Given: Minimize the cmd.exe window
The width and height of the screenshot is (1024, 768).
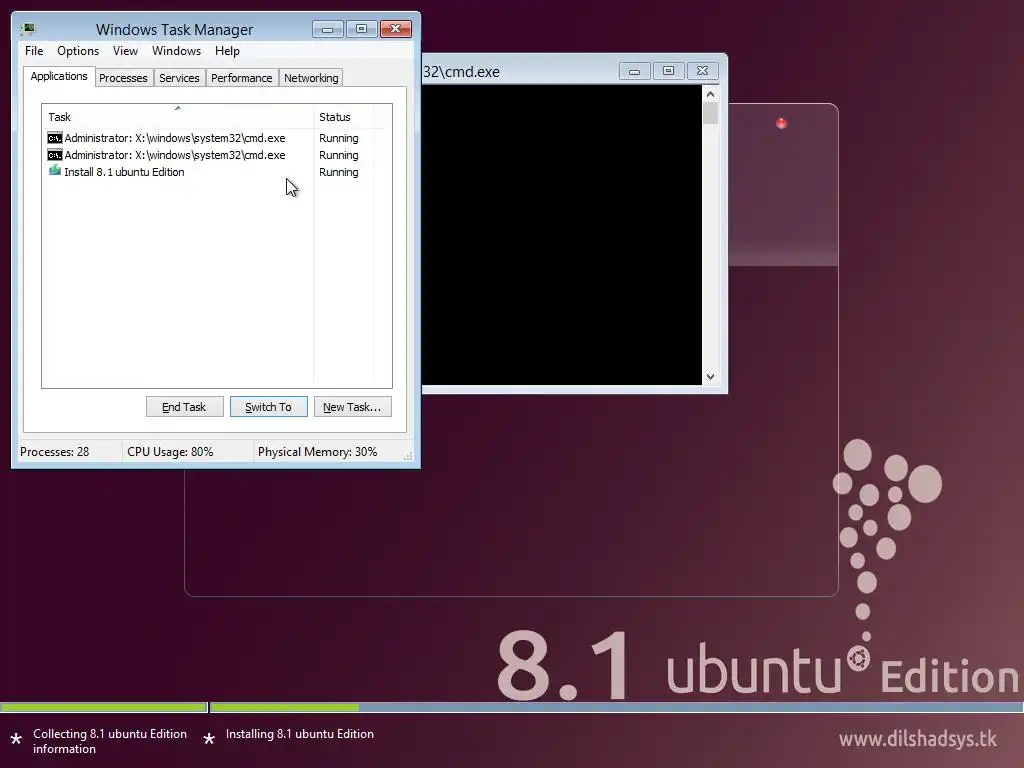Looking at the screenshot, I should tap(634, 71).
